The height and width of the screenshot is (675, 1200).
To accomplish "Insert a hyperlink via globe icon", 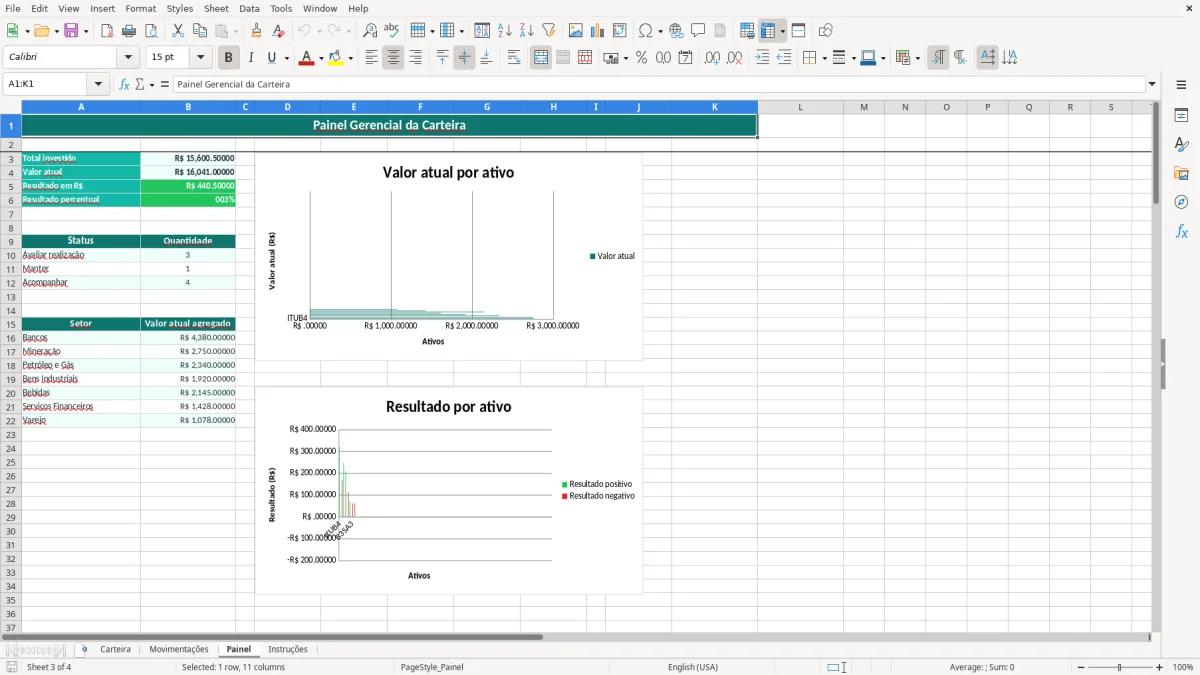I will (x=676, y=31).
